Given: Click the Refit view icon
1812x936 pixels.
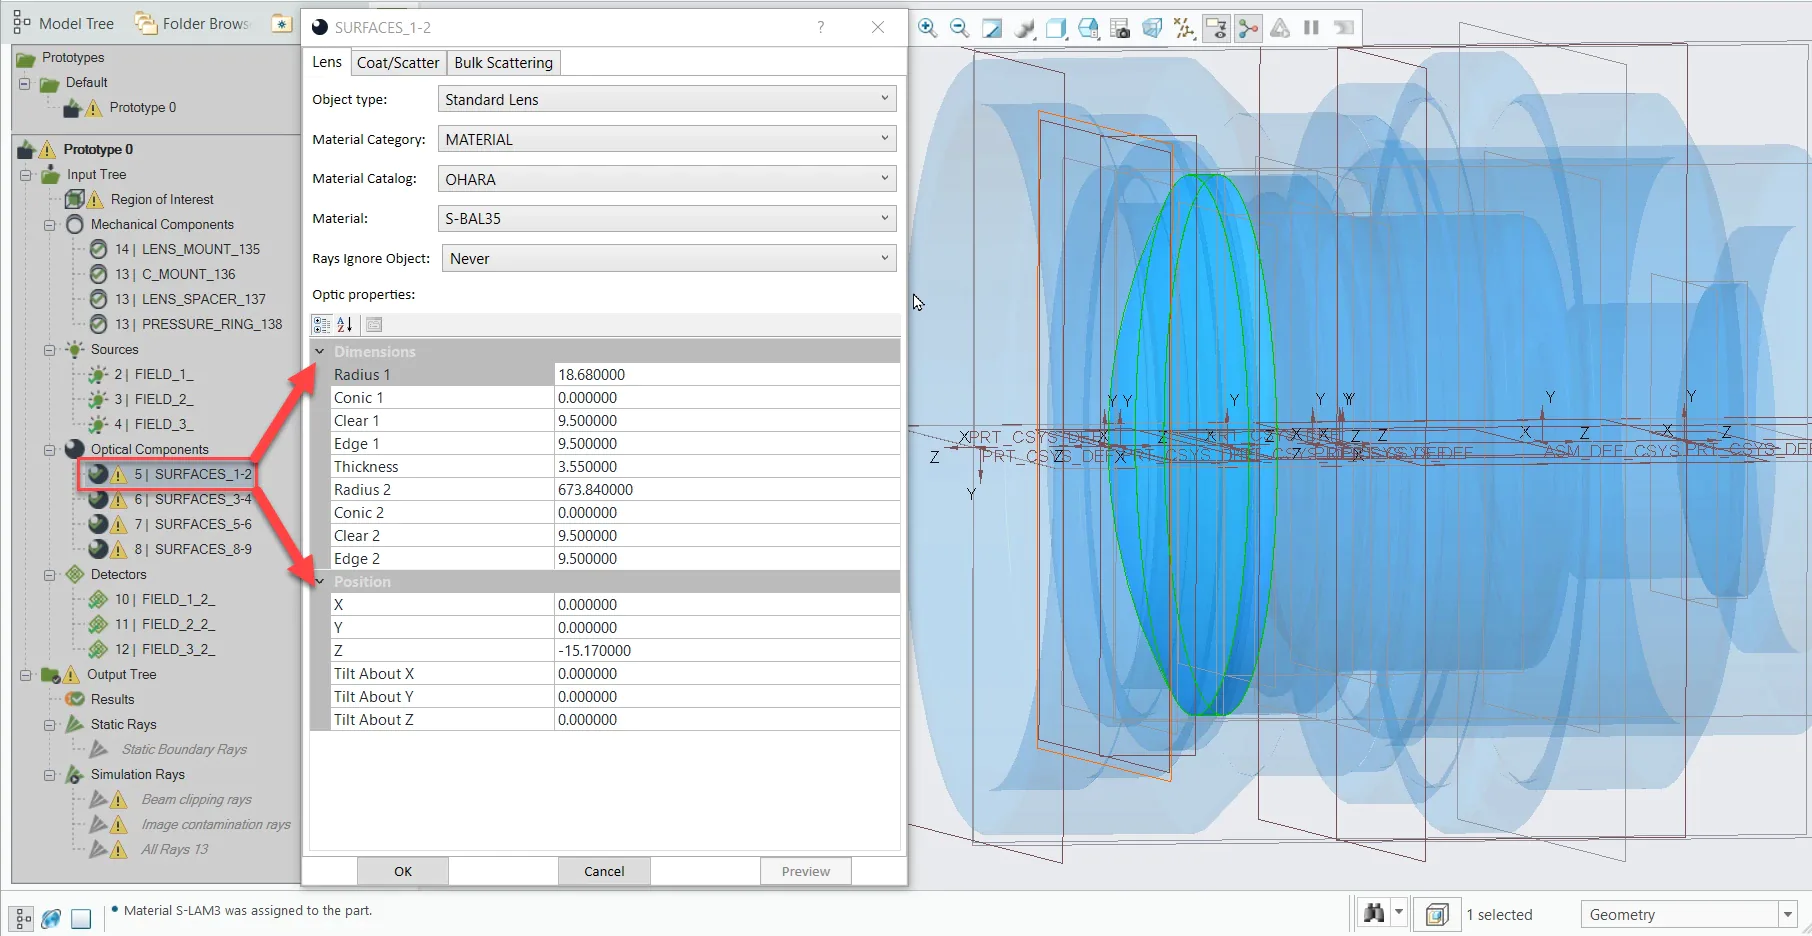Looking at the screenshot, I should click(x=991, y=28).
